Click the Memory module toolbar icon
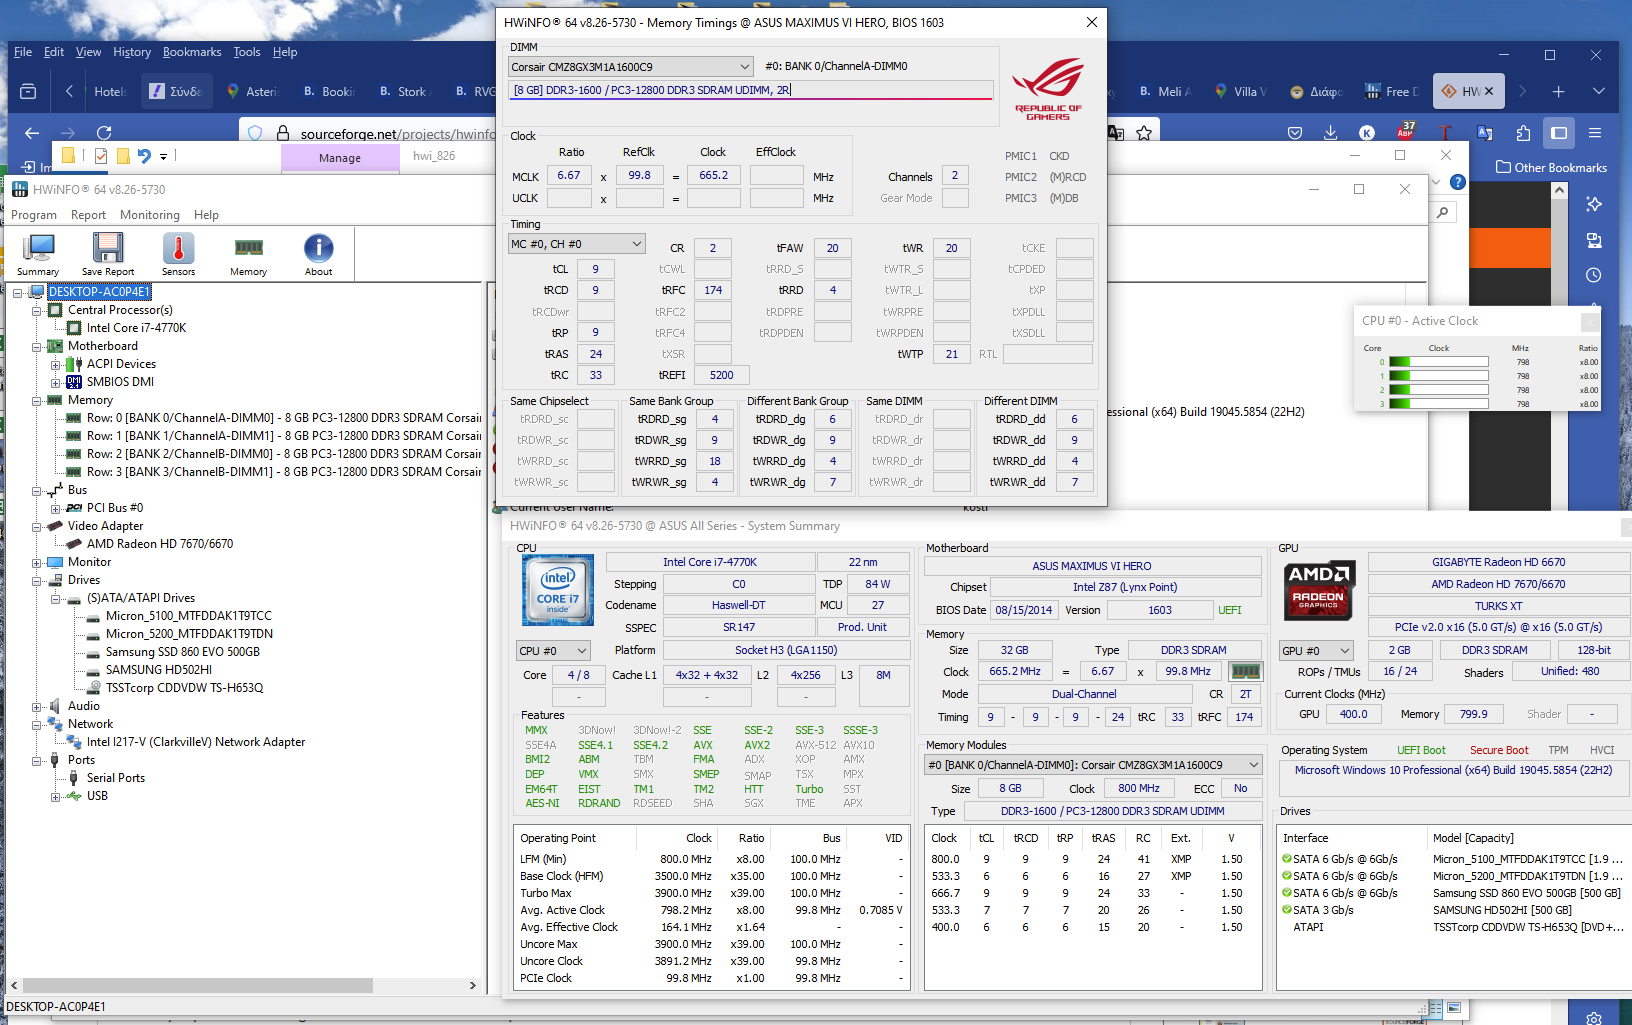The width and height of the screenshot is (1632, 1025). point(248,254)
